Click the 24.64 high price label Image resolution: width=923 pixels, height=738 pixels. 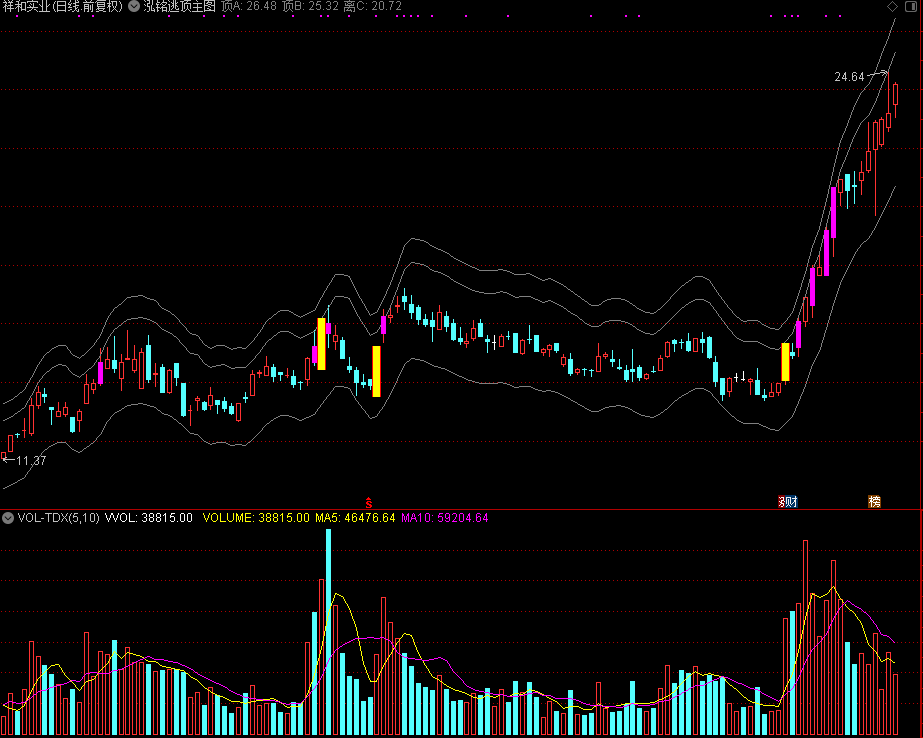[849, 77]
